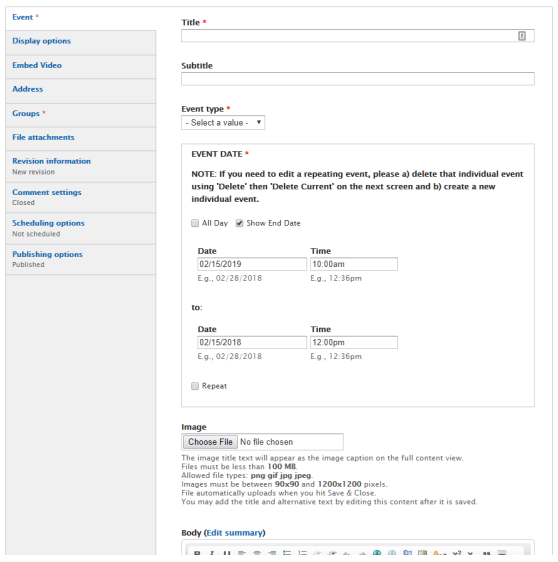Image resolution: width=558 pixels, height=562 pixels.
Task: Focus the Subtitle text field
Action: click(358, 79)
